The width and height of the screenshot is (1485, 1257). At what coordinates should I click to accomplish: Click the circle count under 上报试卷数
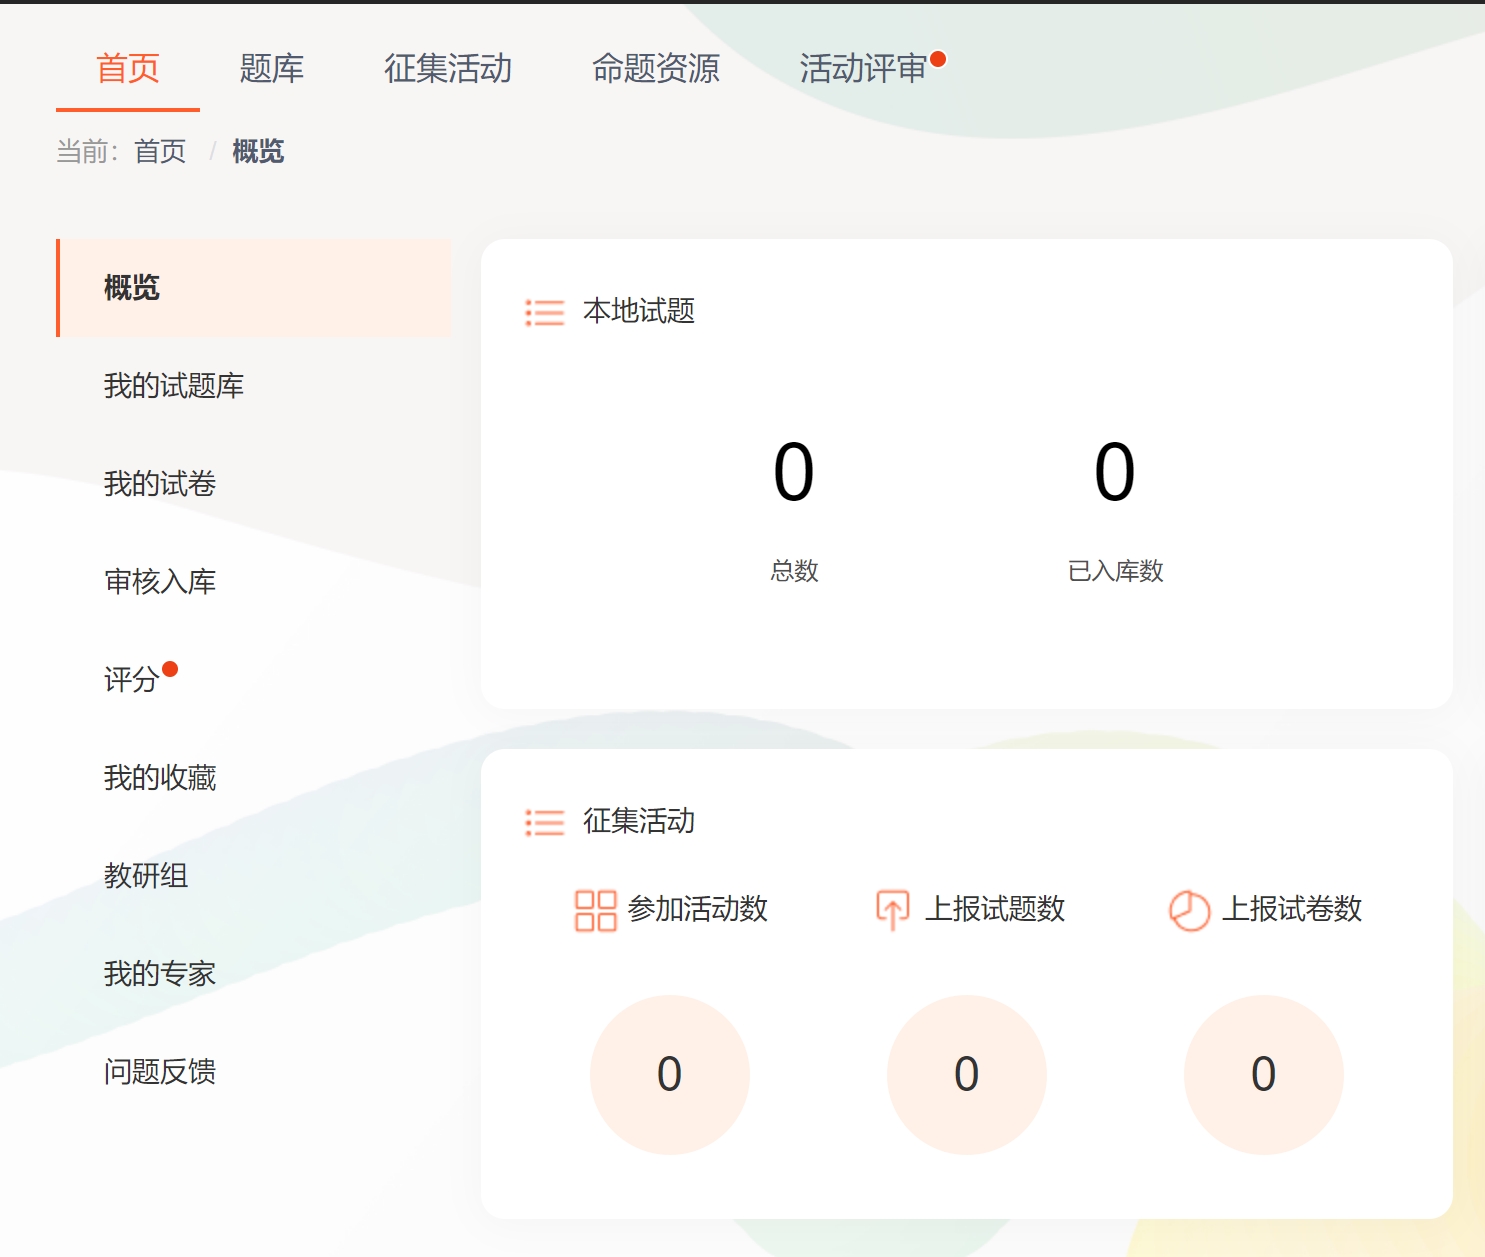click(1264, 1075)
